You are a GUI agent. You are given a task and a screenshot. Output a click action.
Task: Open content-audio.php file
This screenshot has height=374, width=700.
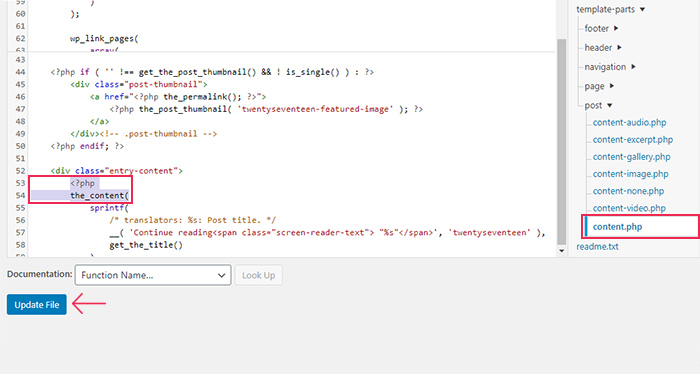pyautogui.click(x=629, y=122)
